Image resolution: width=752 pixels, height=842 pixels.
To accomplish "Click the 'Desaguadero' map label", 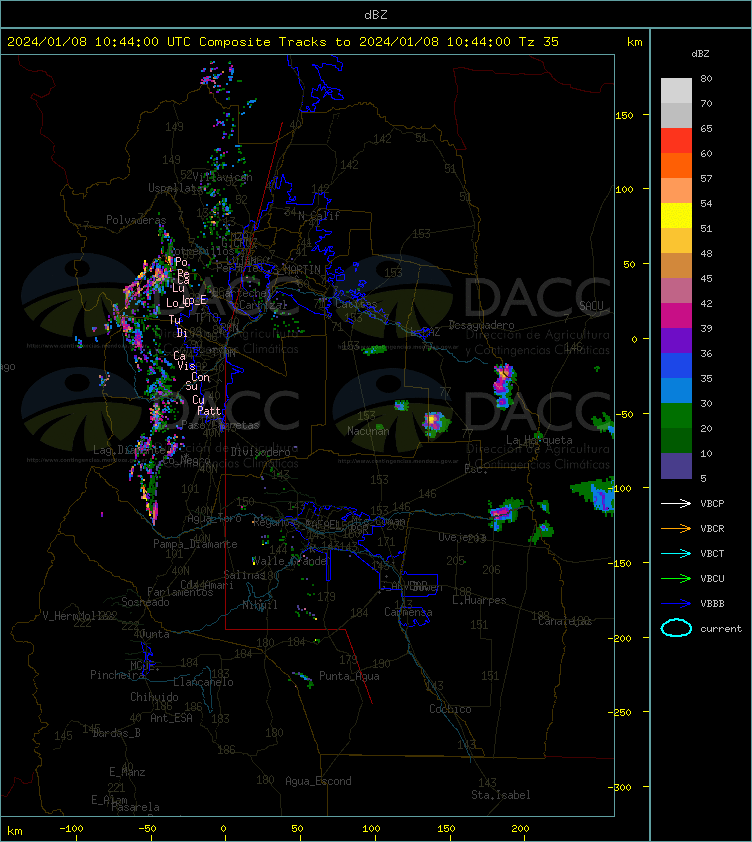I will point(481,325).
